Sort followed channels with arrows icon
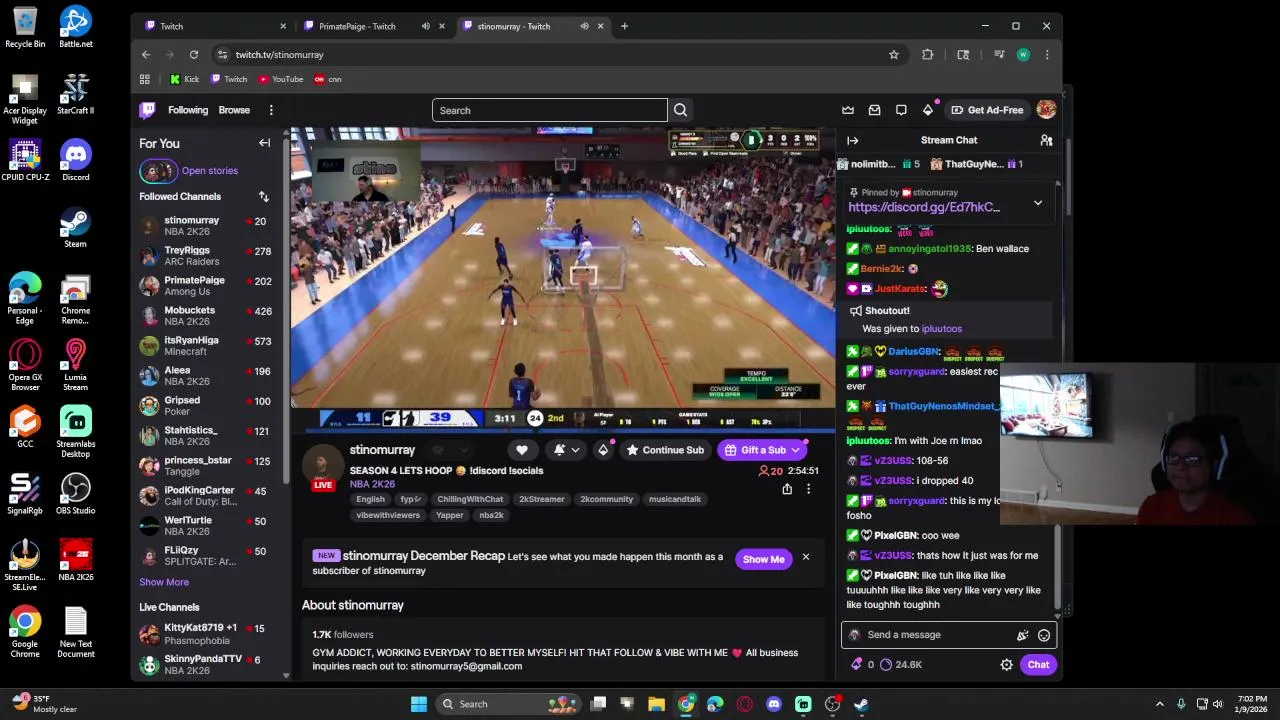The width and height of the screenshot is (1280, 720). coord(264,196)
